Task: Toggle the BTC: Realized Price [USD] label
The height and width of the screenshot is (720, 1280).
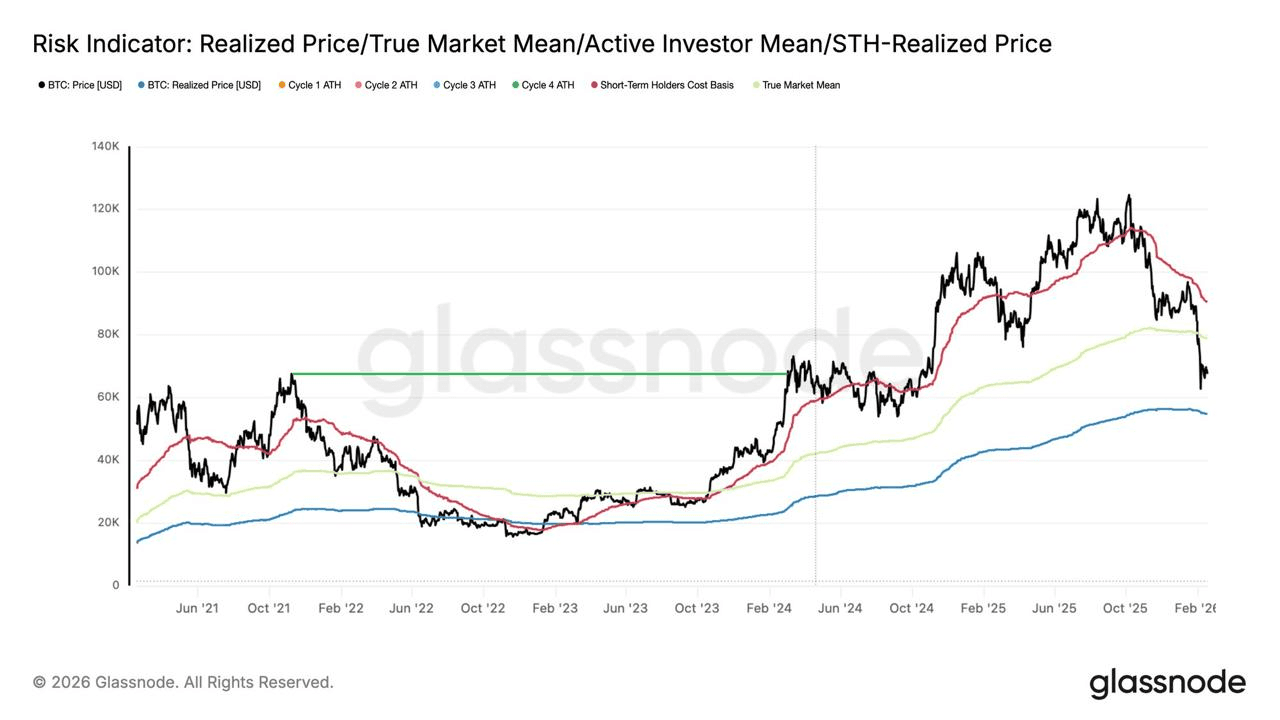Action: (x=204, y=86)
